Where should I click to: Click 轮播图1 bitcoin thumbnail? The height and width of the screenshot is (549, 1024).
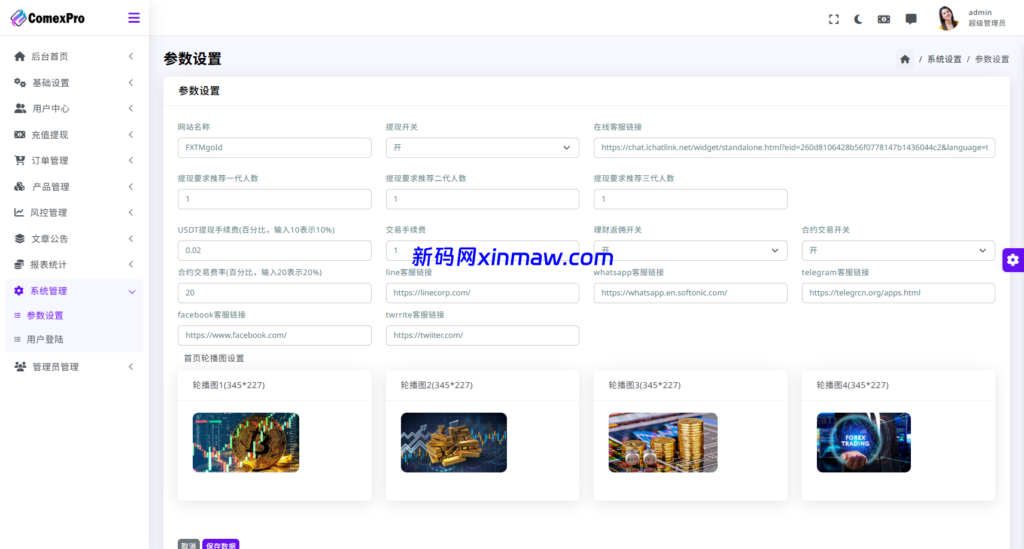tap(246, 442)
